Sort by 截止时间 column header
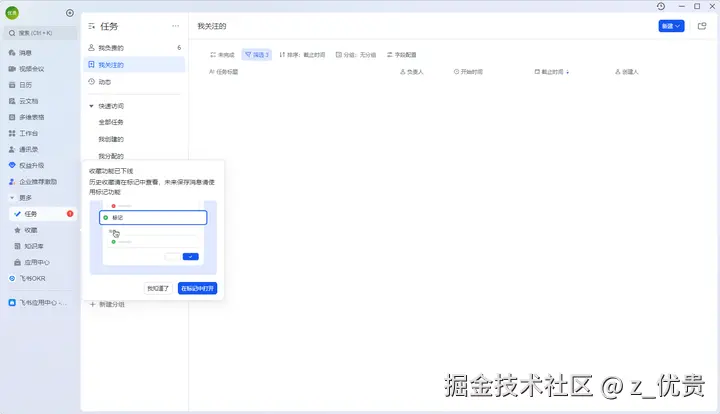720x414 pixels. click(552, 72)
